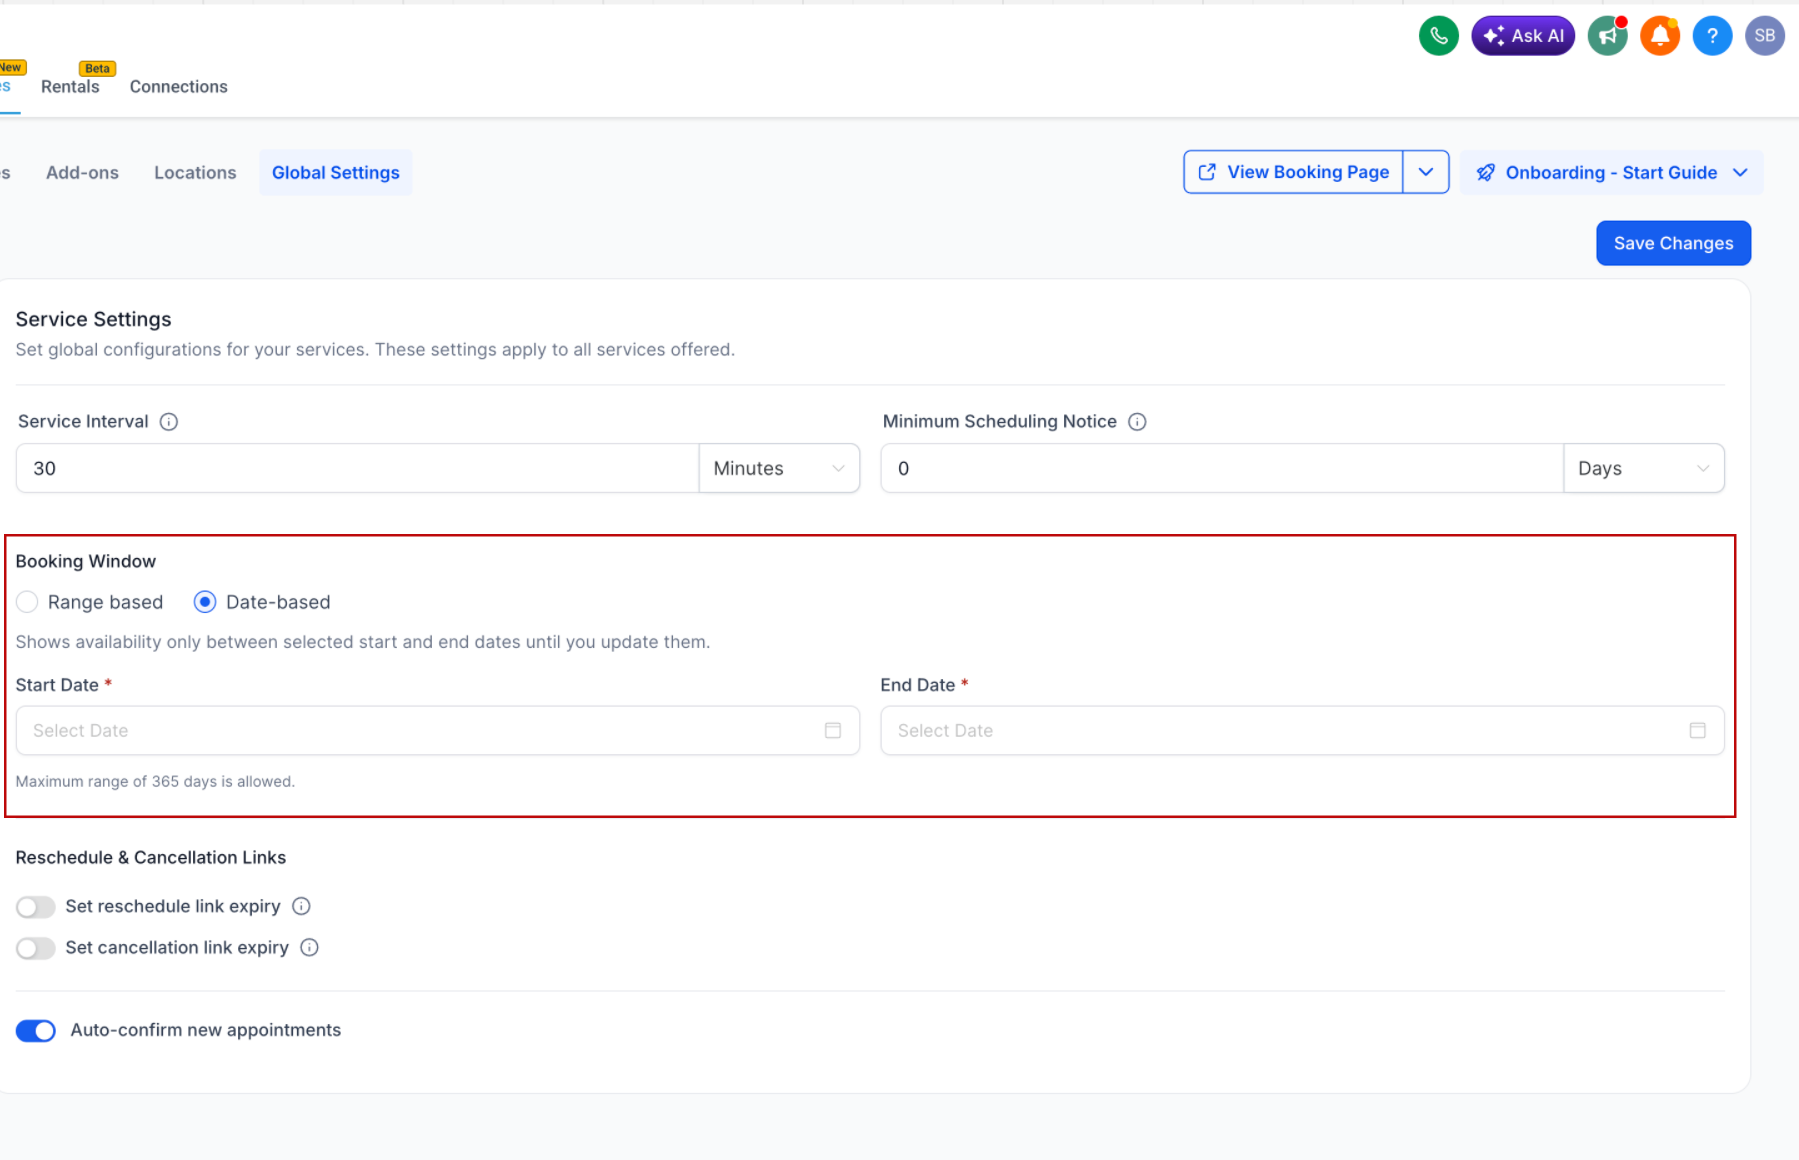Switch to the Locations tab
Screen dimensions: 1799x1160
point(195,172)
